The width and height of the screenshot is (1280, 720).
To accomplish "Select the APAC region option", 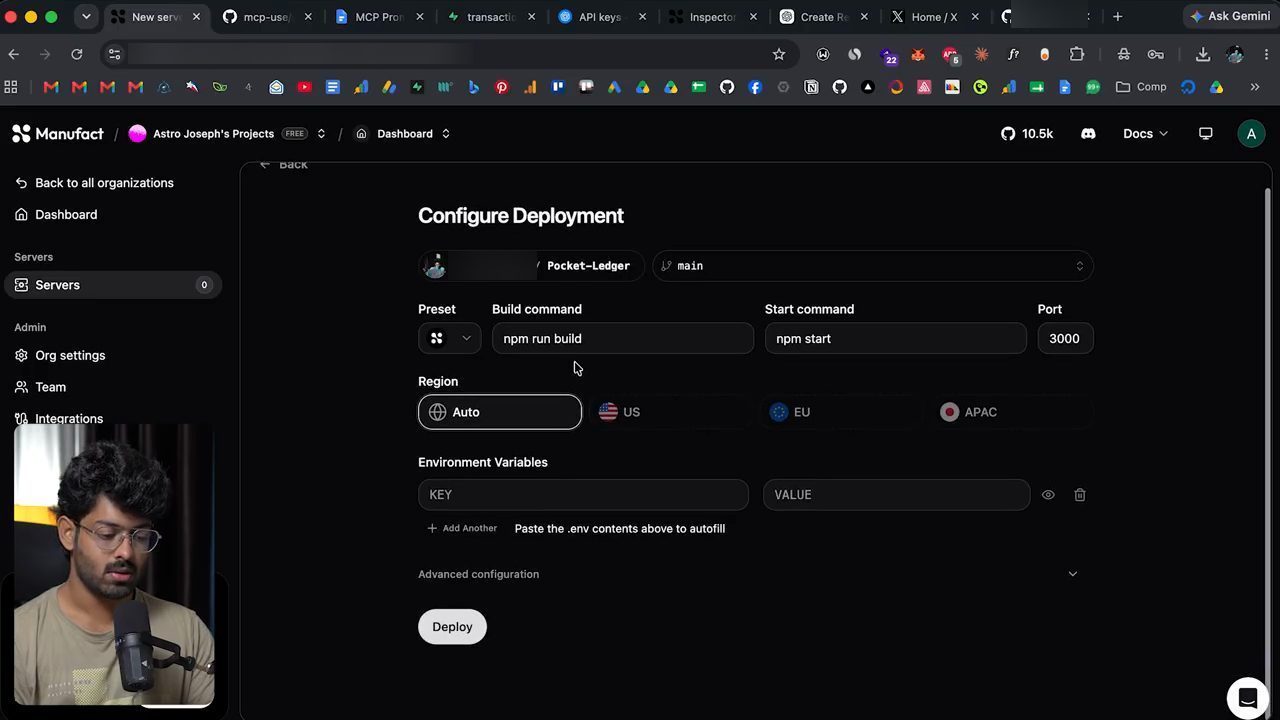I will [1012, 412].
